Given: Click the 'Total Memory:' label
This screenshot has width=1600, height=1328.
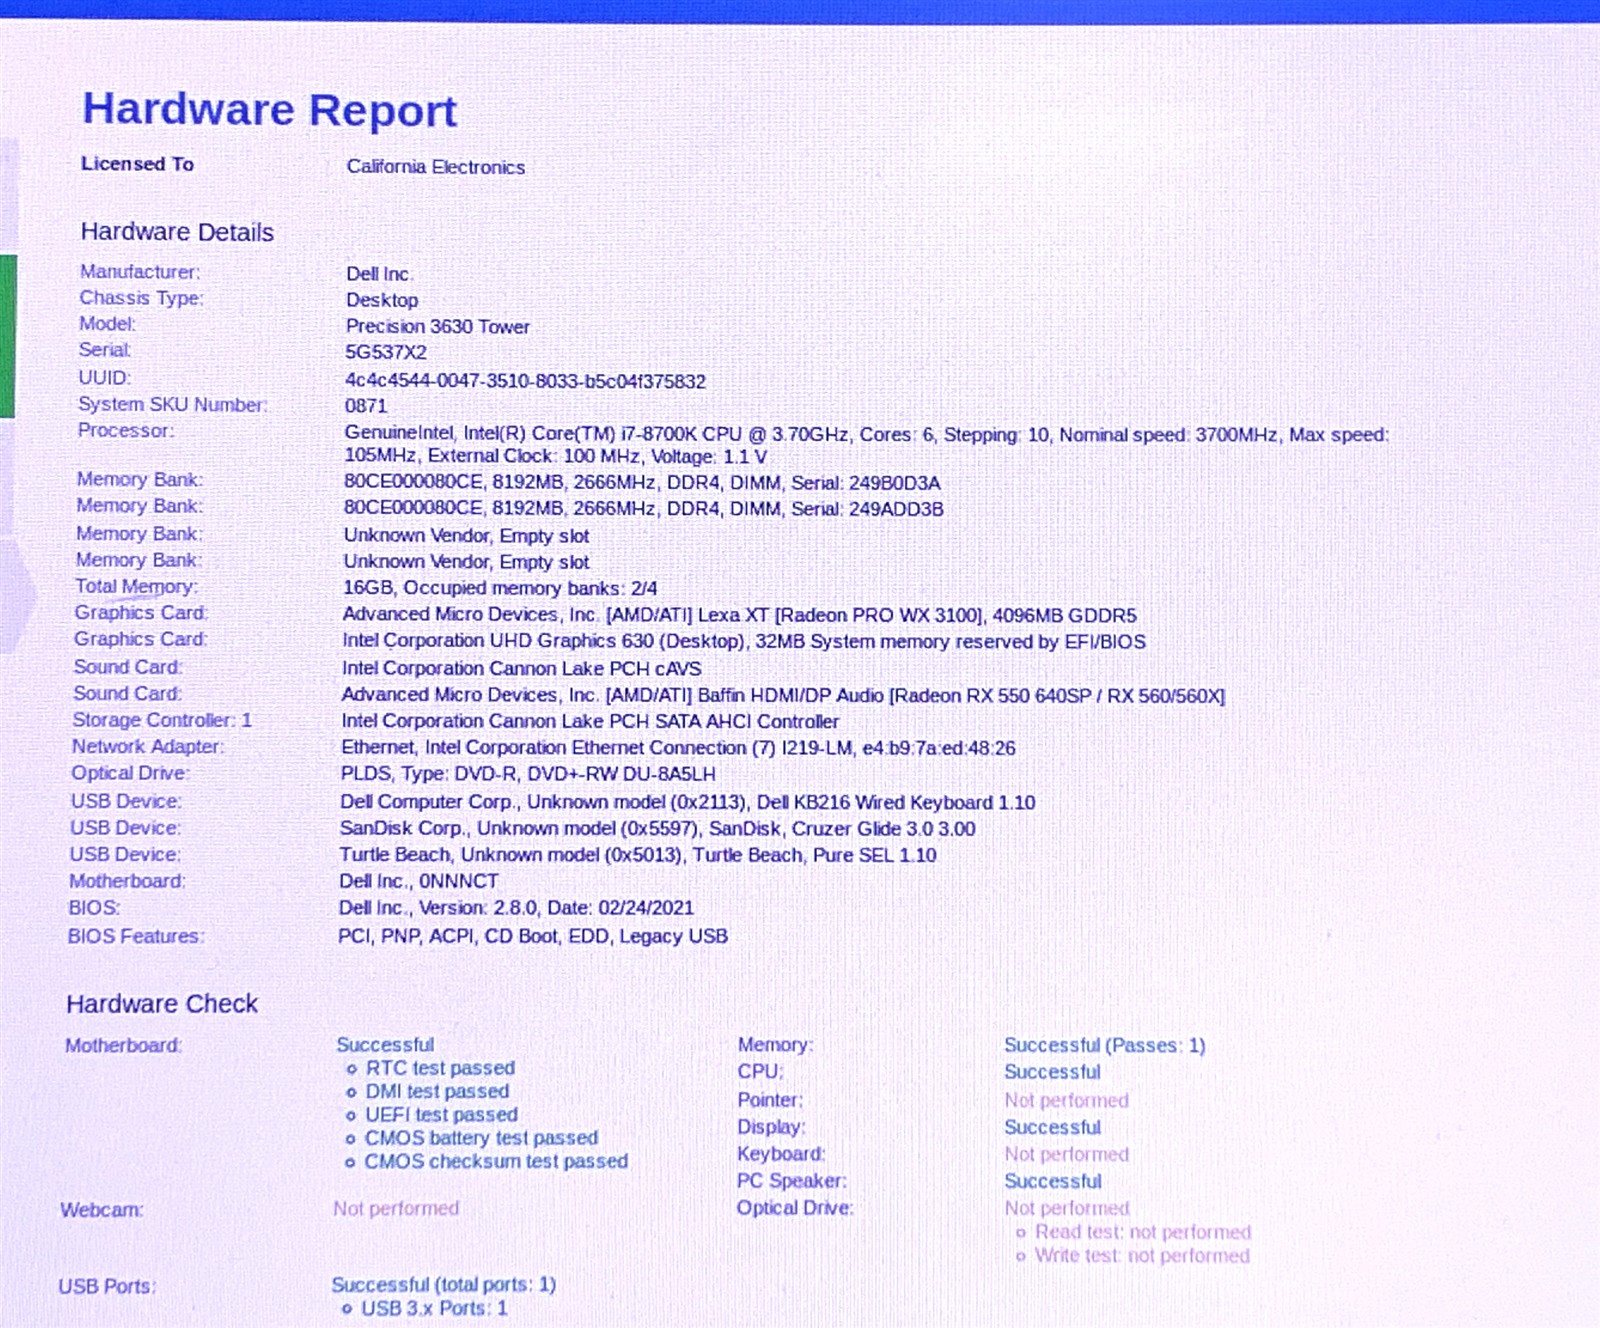Looking at the screenshot, I should 136,587.
